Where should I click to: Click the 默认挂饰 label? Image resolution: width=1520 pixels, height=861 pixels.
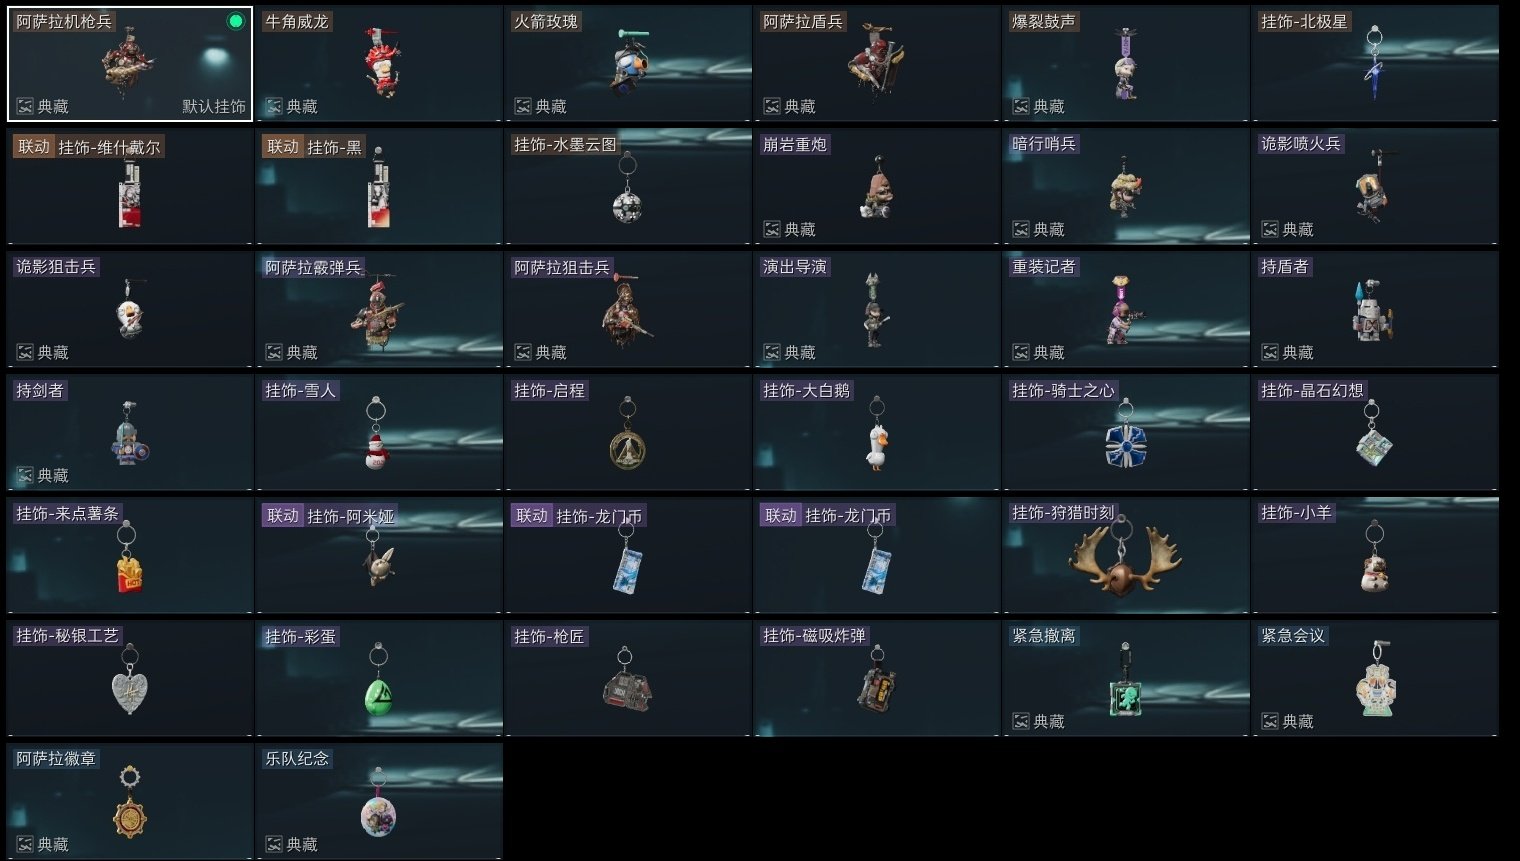[x=214, y=106]
